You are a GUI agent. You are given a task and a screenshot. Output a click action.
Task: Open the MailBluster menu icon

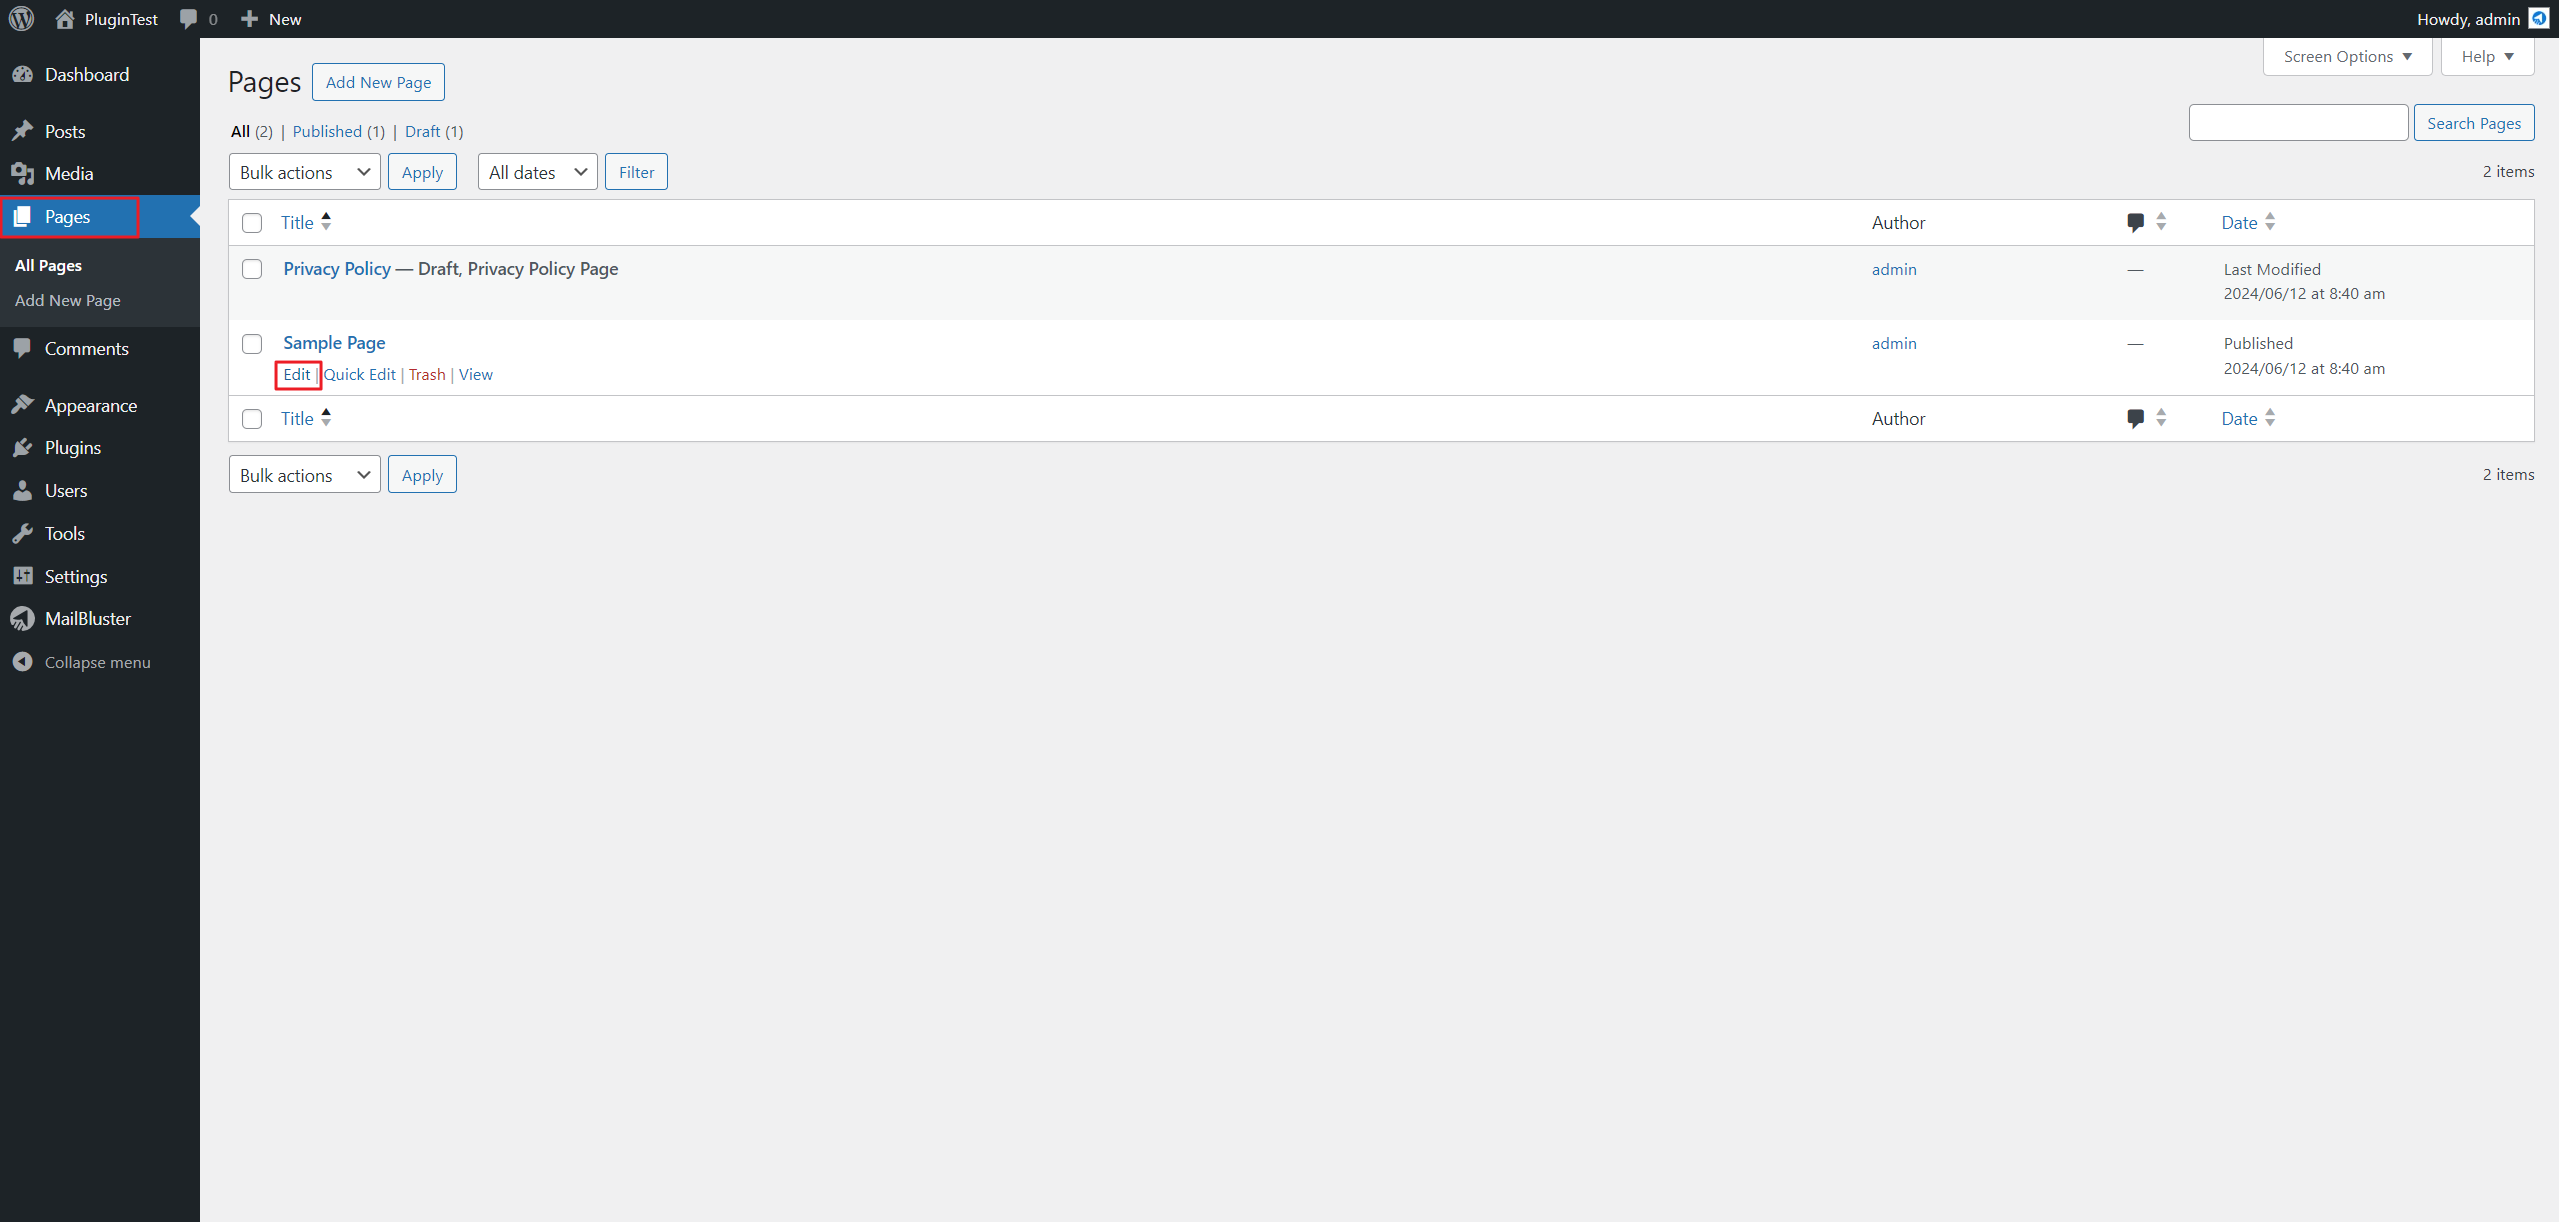tap(22, 619)
